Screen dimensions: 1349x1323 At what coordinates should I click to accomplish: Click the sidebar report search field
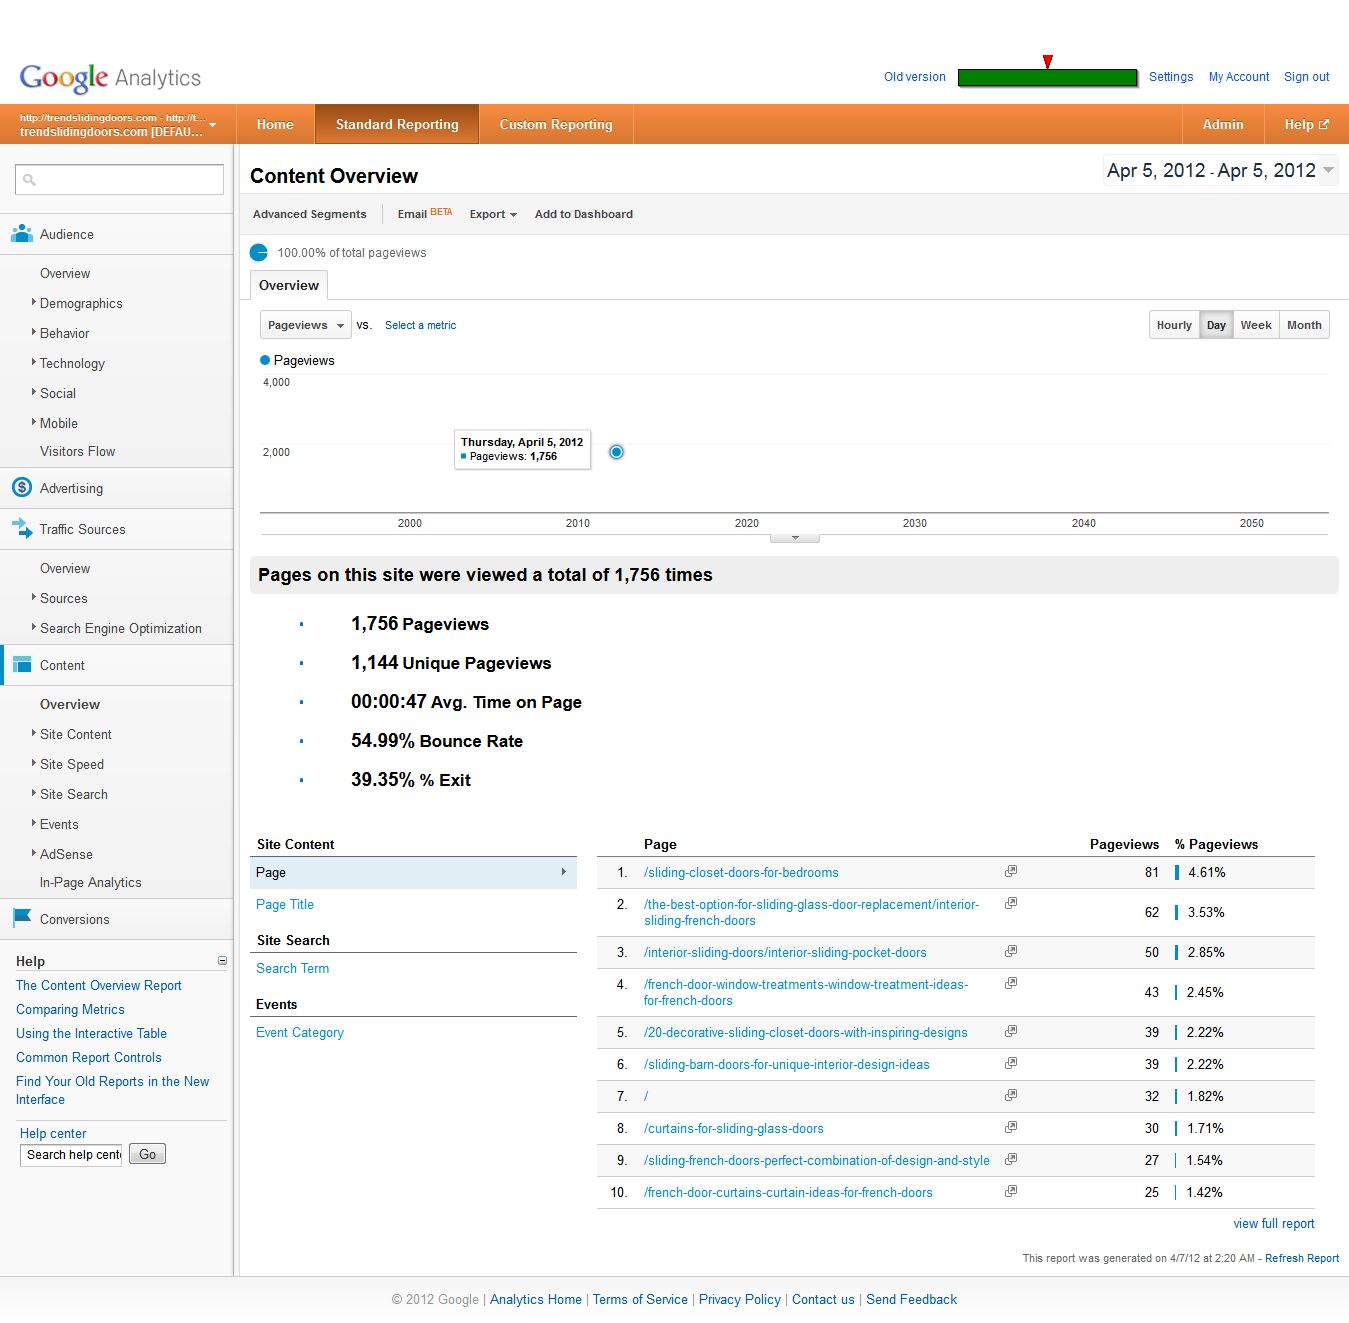119,179
